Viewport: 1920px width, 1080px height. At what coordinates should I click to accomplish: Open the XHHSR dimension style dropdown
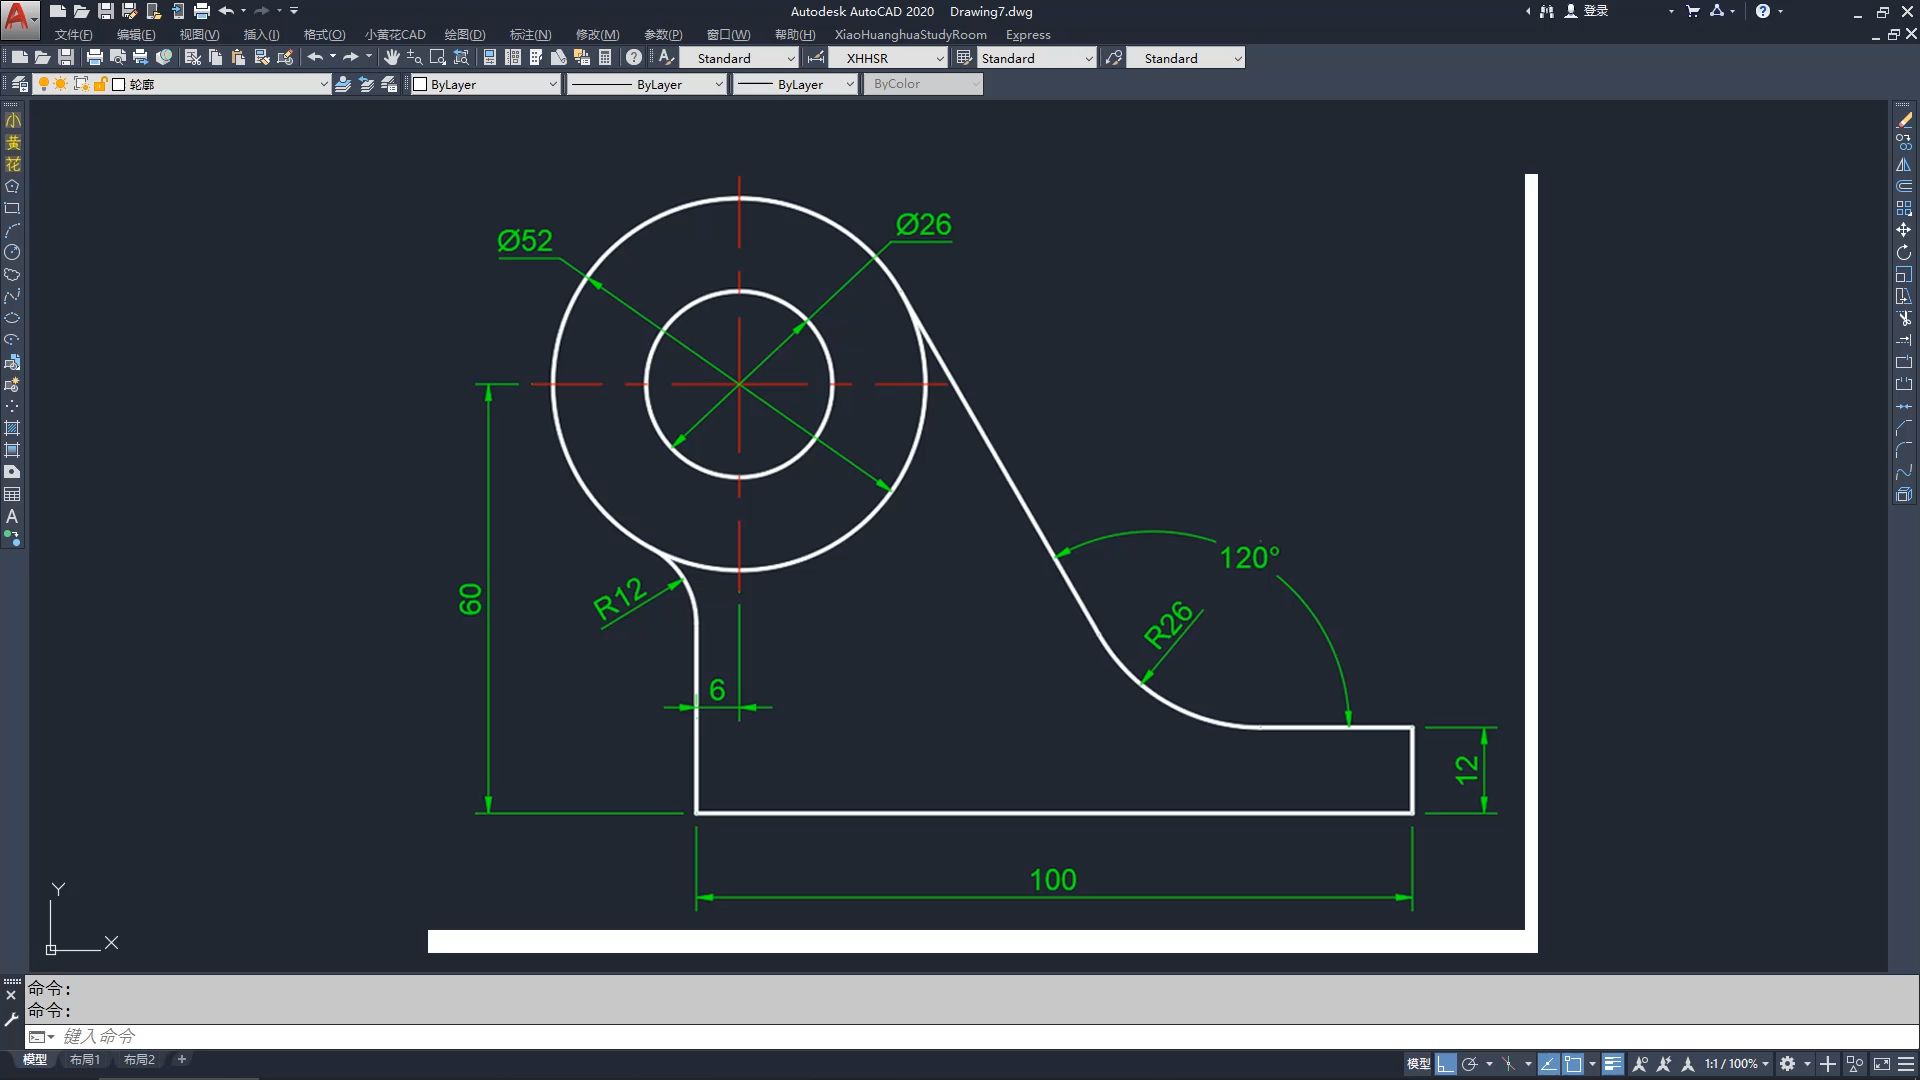pos(888,58)
